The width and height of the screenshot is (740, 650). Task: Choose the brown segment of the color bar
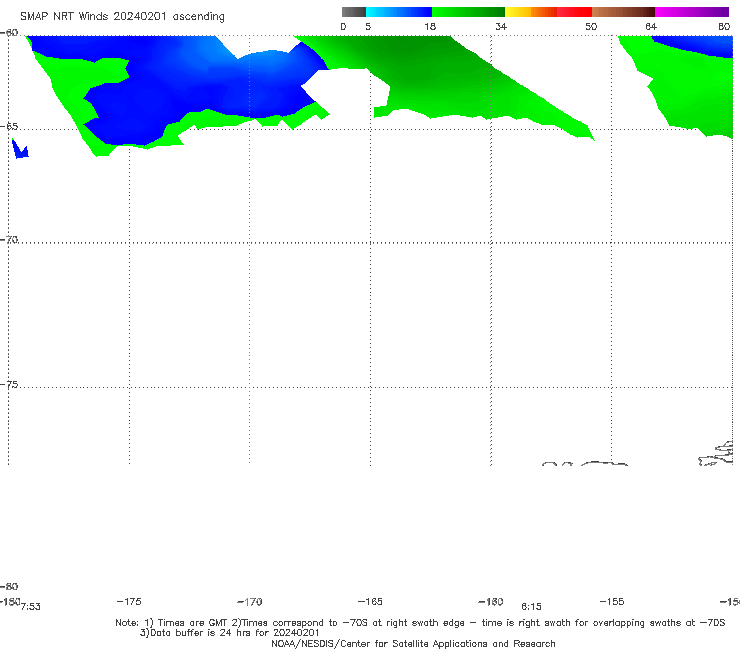623,12
